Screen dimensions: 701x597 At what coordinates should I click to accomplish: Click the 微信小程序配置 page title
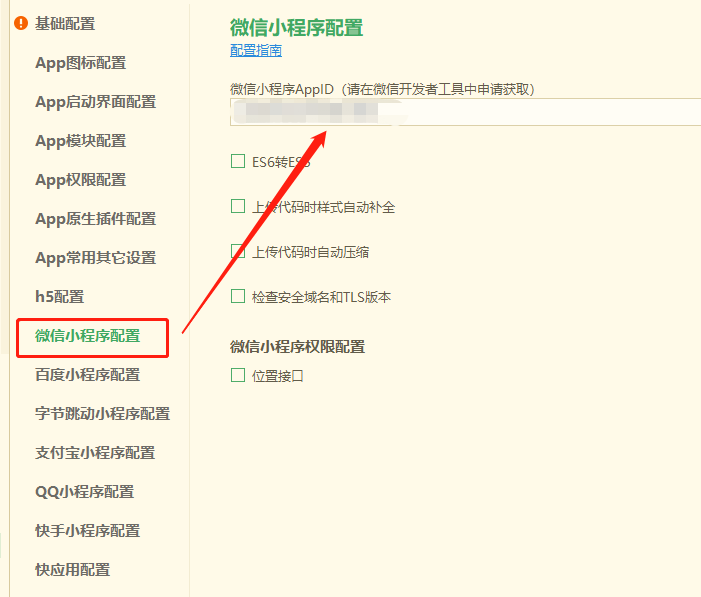pos(296,27)
